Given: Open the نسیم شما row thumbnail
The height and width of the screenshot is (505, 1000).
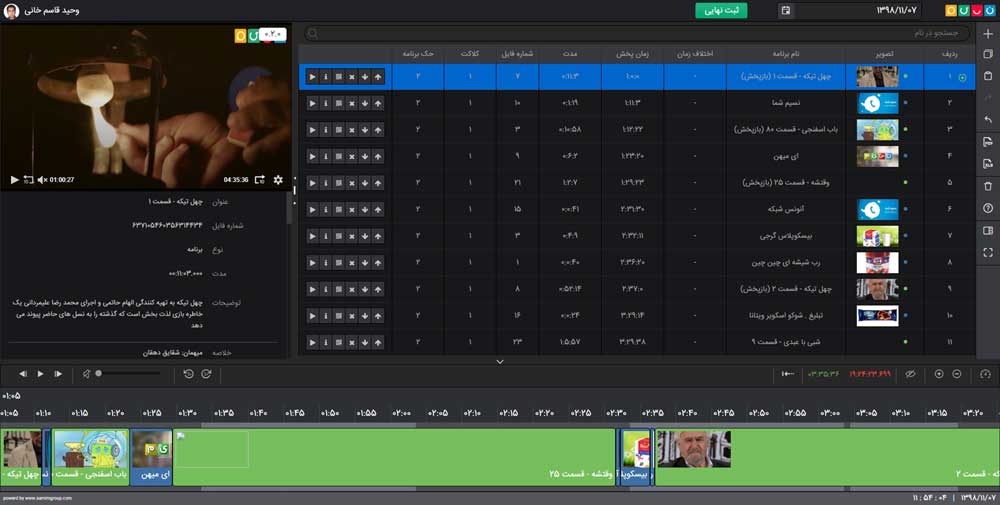Looking at the screenshot, I should (878, 103).
